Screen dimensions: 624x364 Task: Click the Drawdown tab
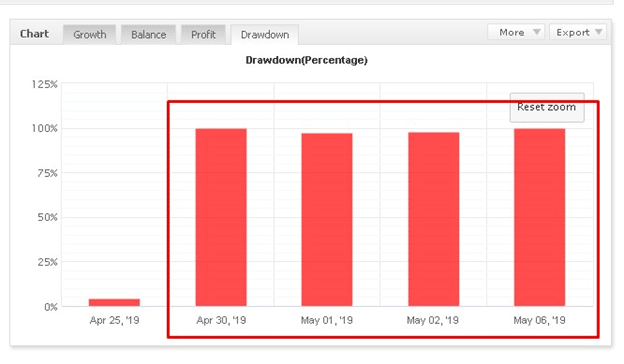point(265,35)
